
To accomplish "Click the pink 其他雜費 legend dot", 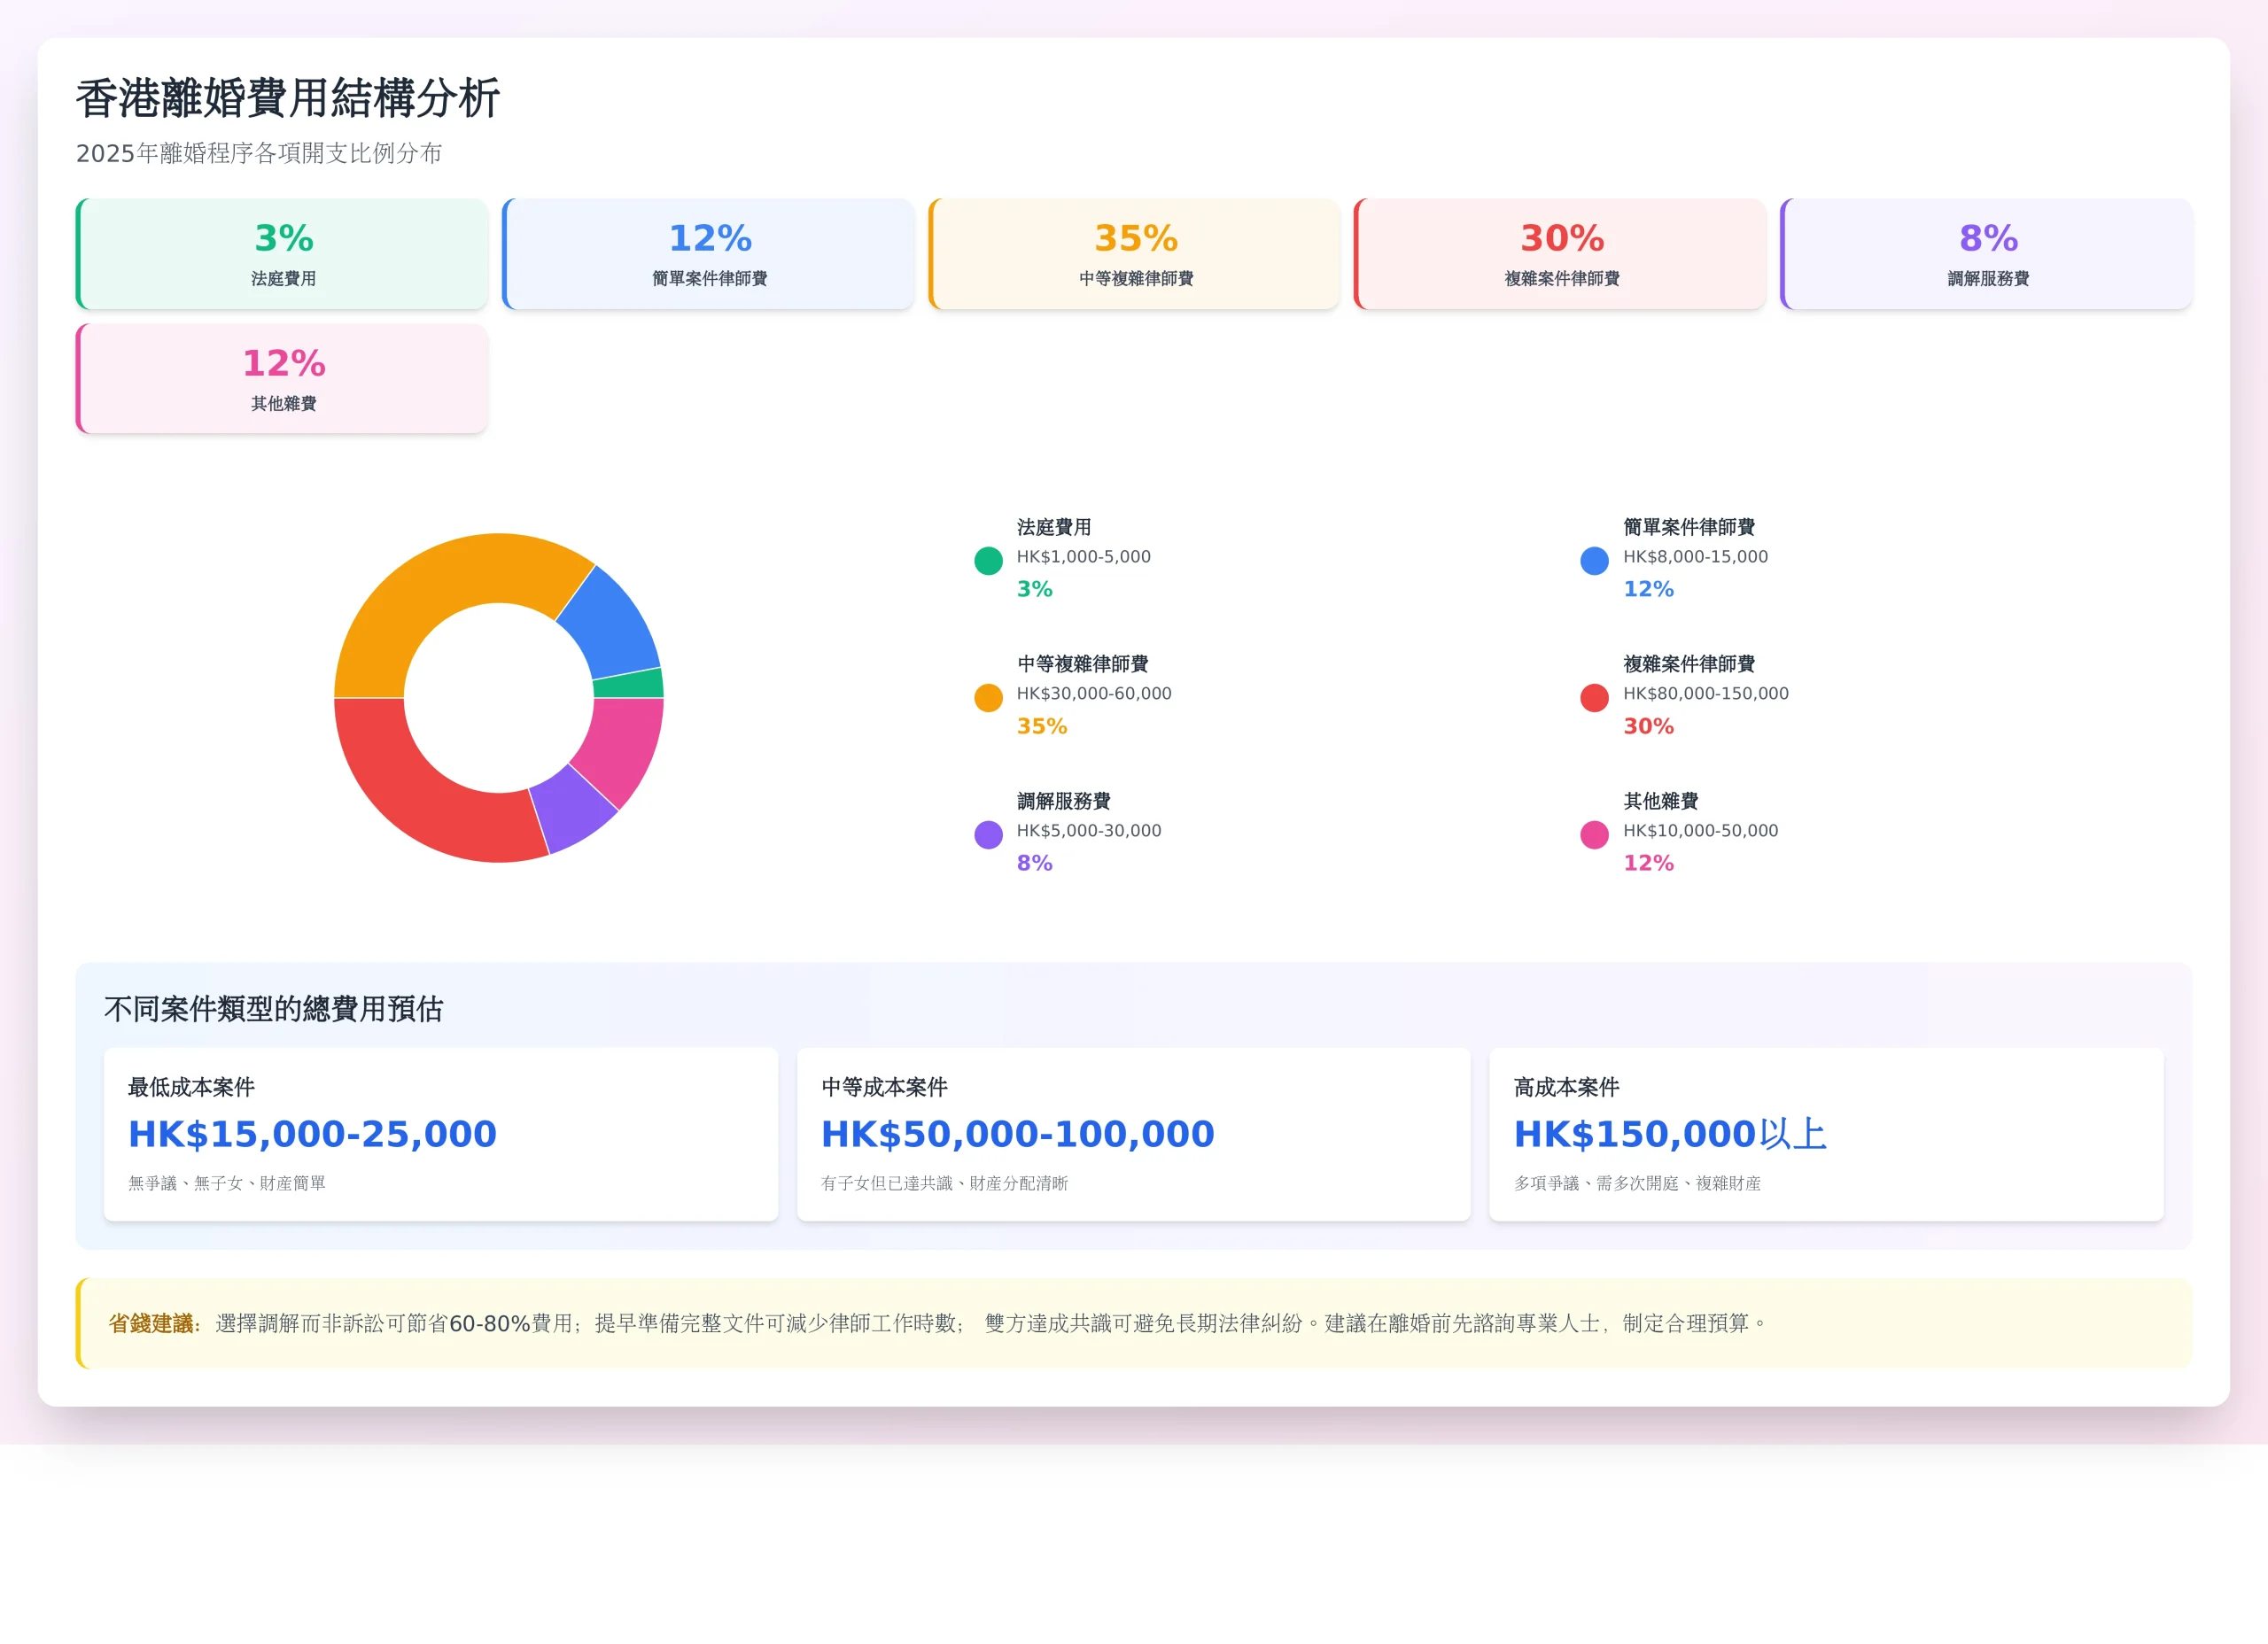I will (1594, 835).
